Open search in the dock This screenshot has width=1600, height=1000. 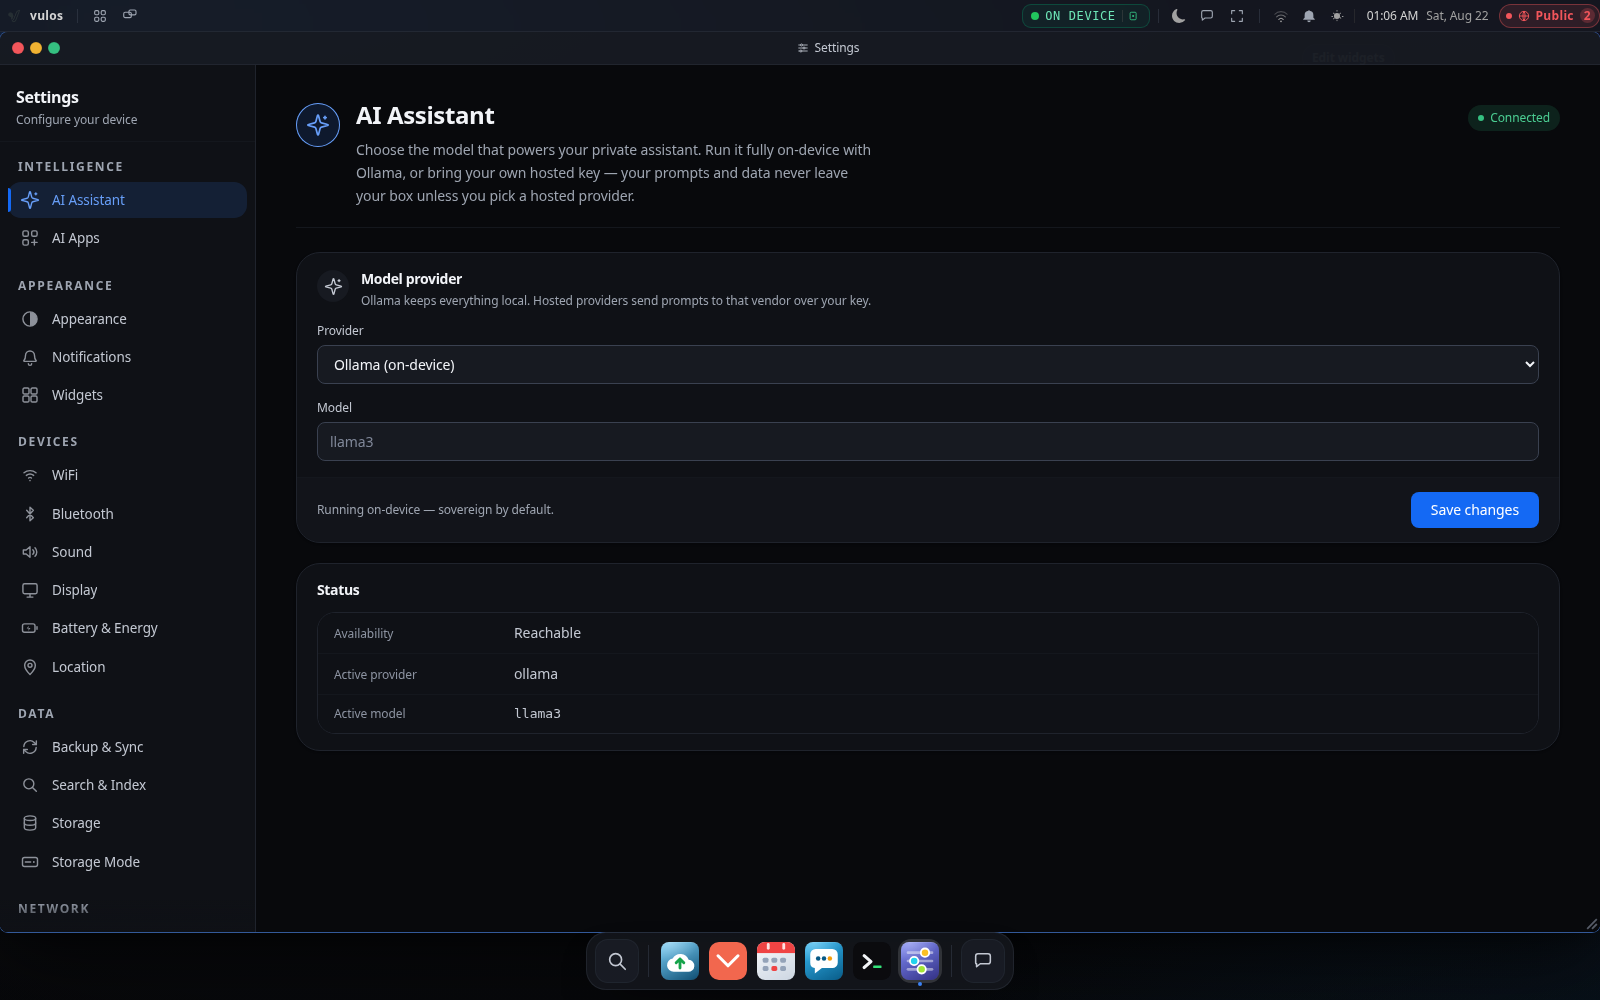tap(617, 961)
